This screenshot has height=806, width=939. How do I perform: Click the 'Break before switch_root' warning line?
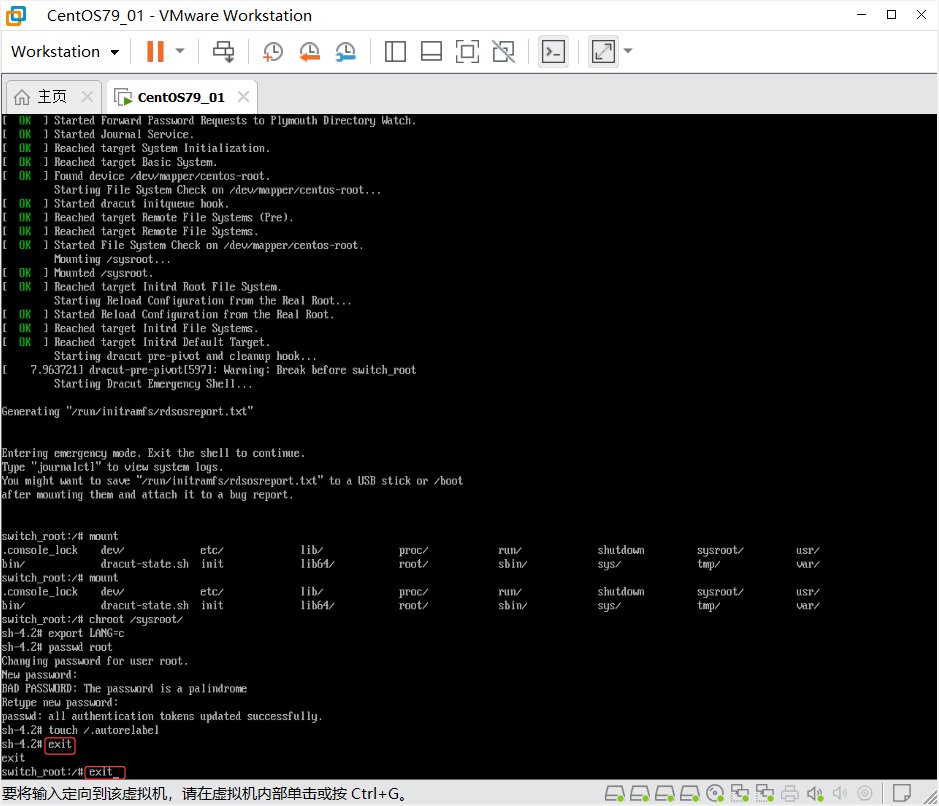209,370
